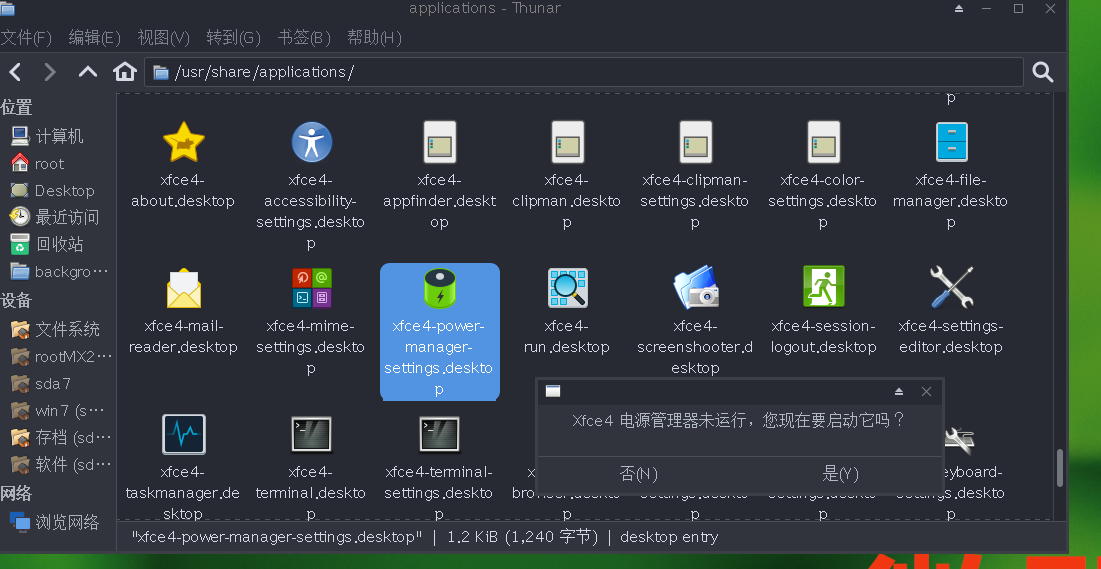The width and height of the screenshot is (1101, 569).
Task: Go to the home folder icon
Action: [x=124, y=72]
